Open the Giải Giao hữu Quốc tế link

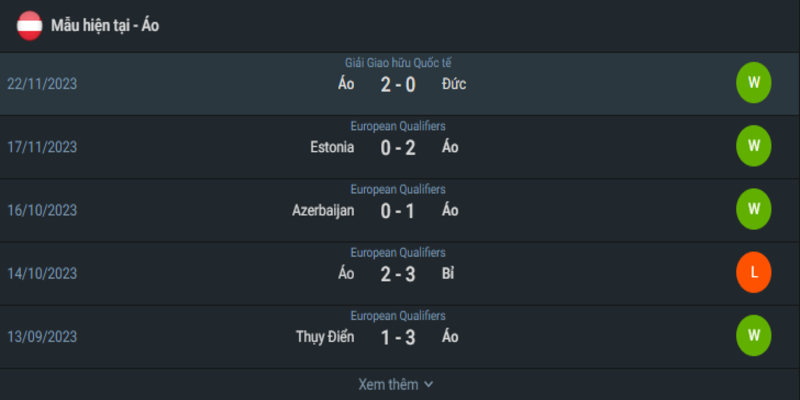[x=398, y=63]
